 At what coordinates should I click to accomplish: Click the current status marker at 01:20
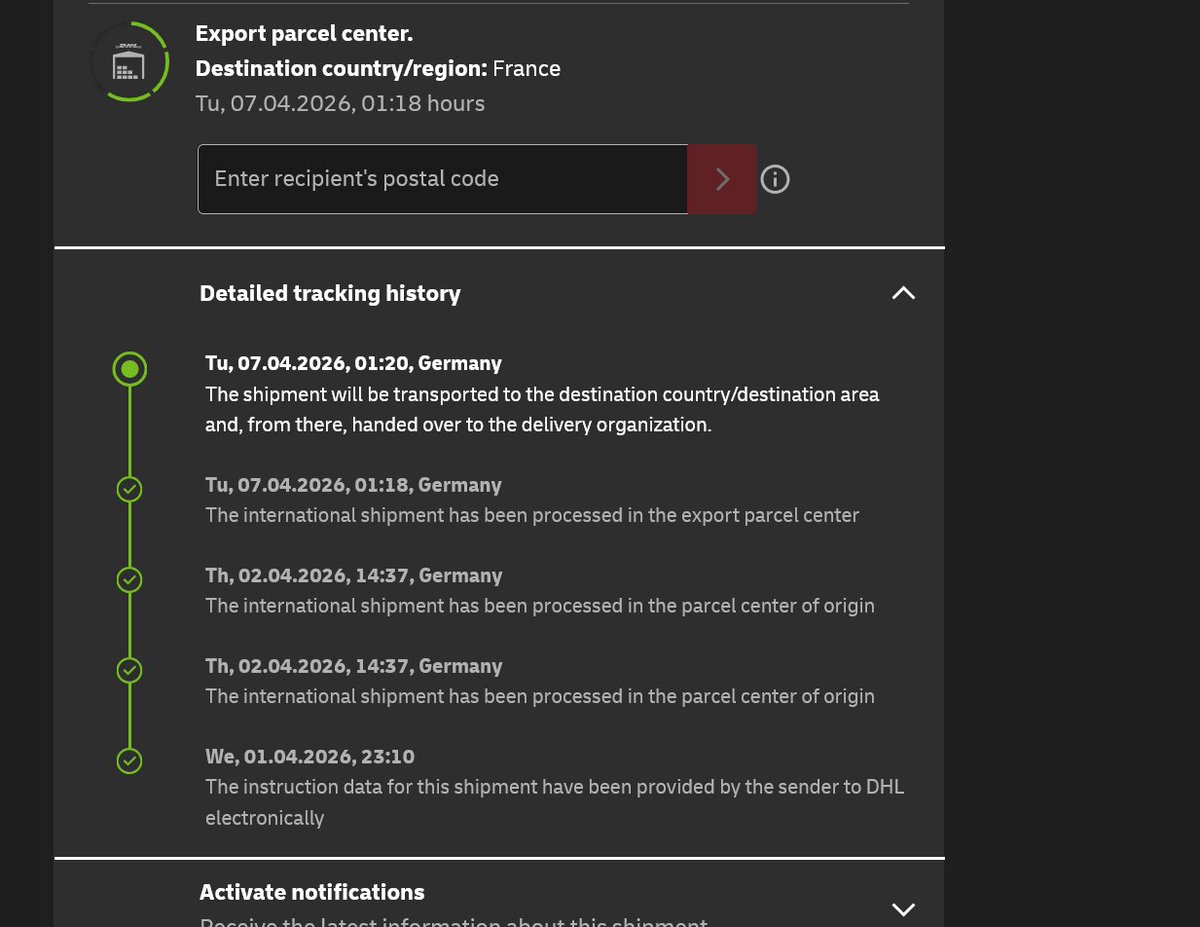130,369
